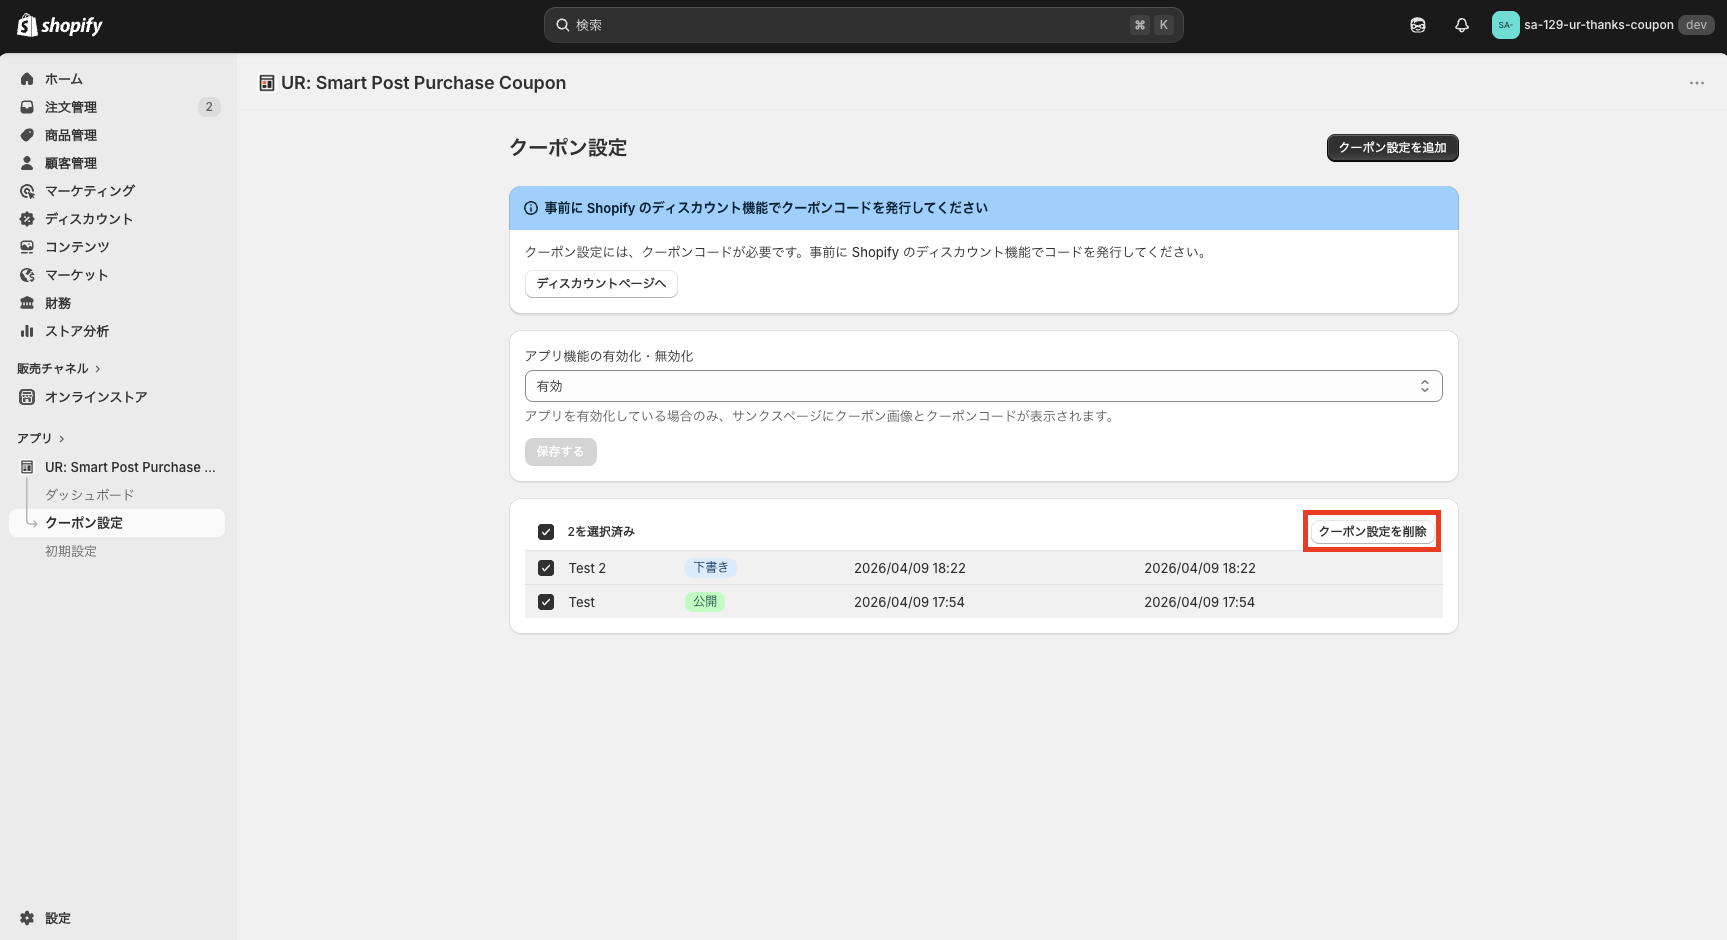Click the orders inbox icon
This screenshot has width=1727, height=940.
(27, 107)
